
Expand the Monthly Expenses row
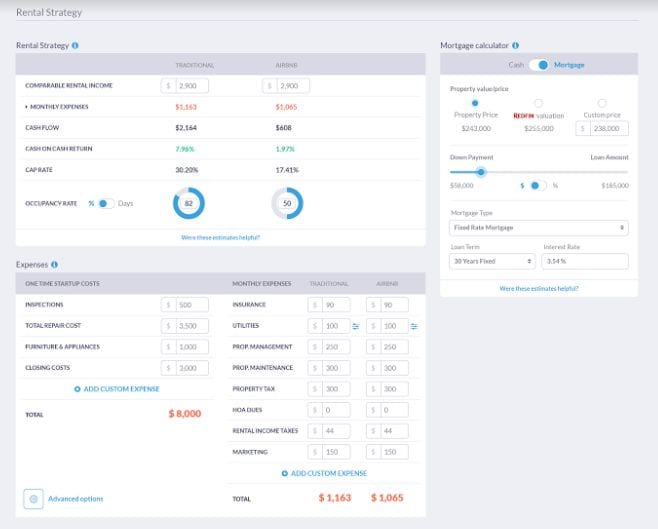(27, 106)
